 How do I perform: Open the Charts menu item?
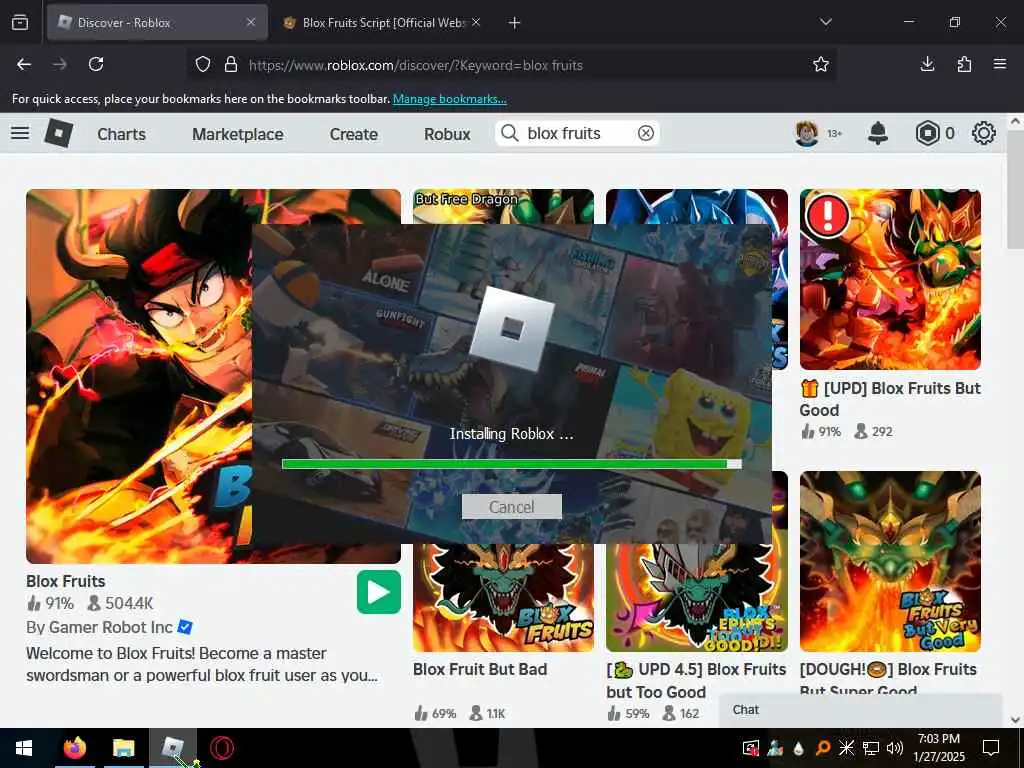(121, 134)
